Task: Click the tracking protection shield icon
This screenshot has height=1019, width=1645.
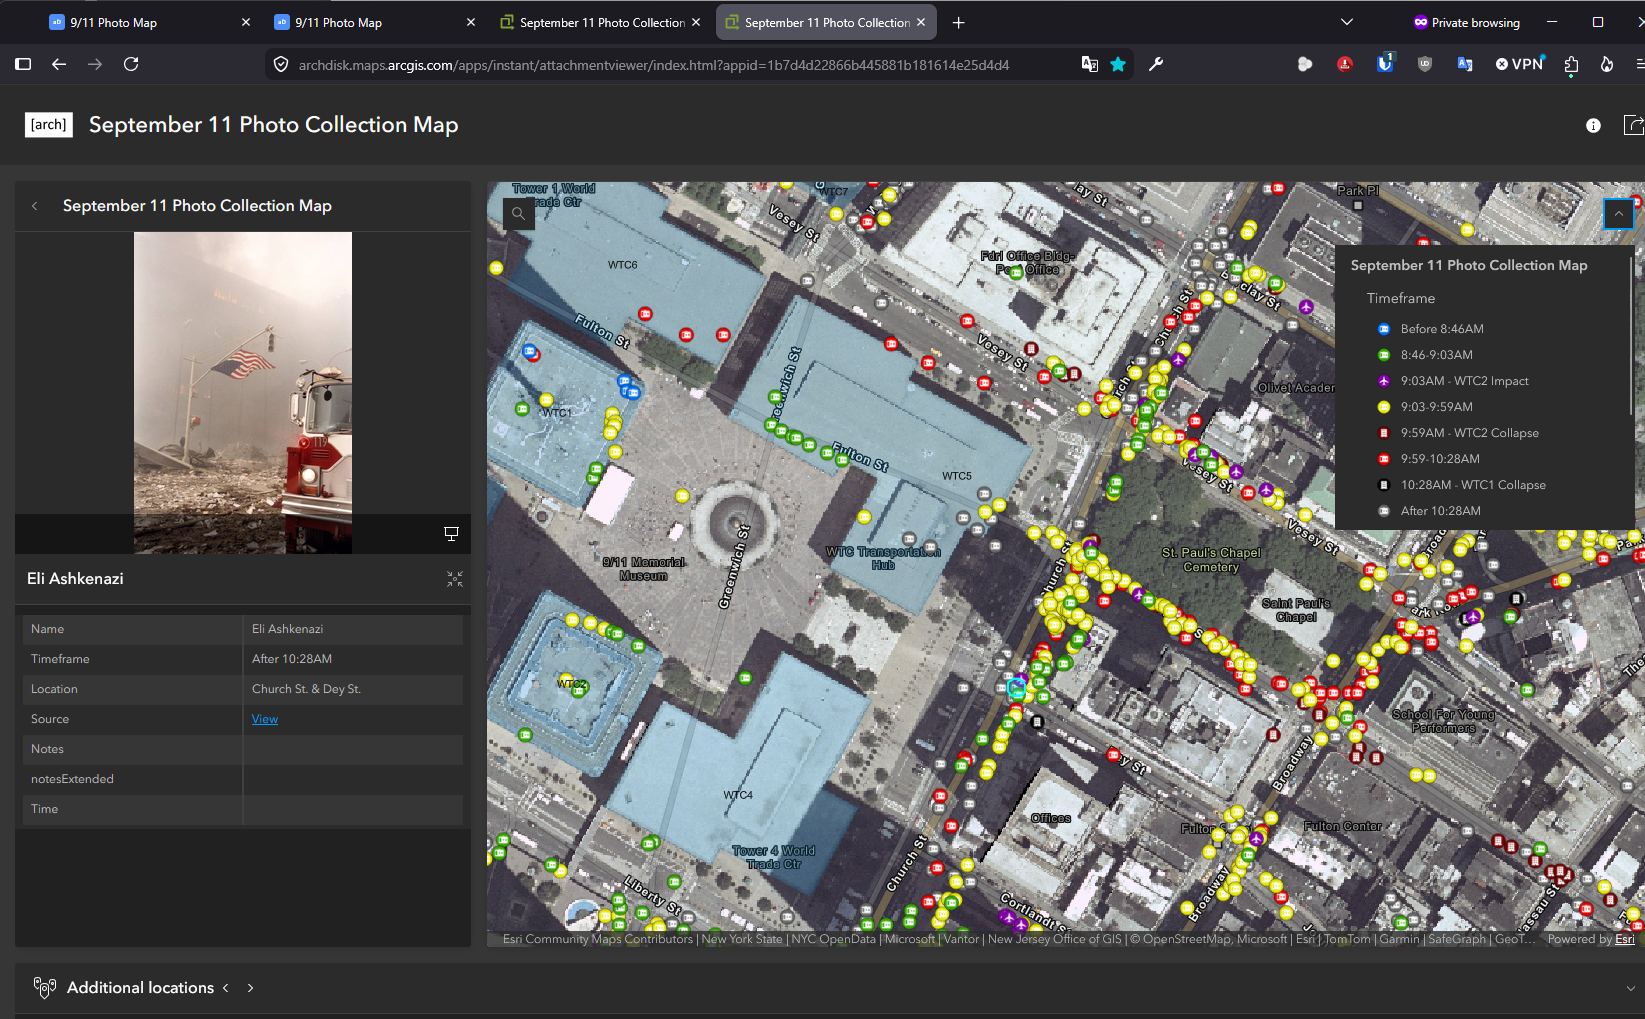Action: click(x=281, y=64)
